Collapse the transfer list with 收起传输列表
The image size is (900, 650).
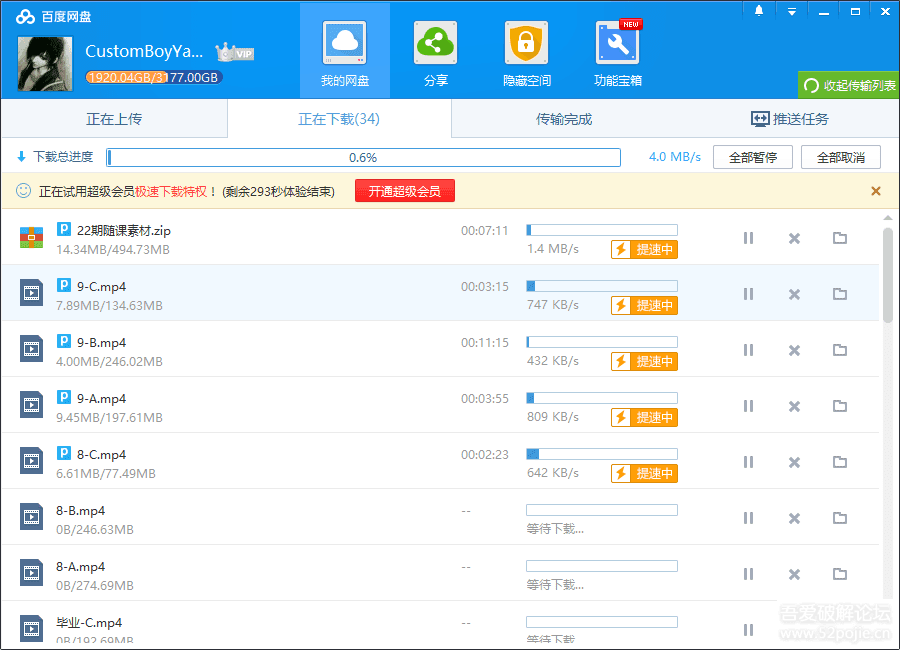(848, 85)
